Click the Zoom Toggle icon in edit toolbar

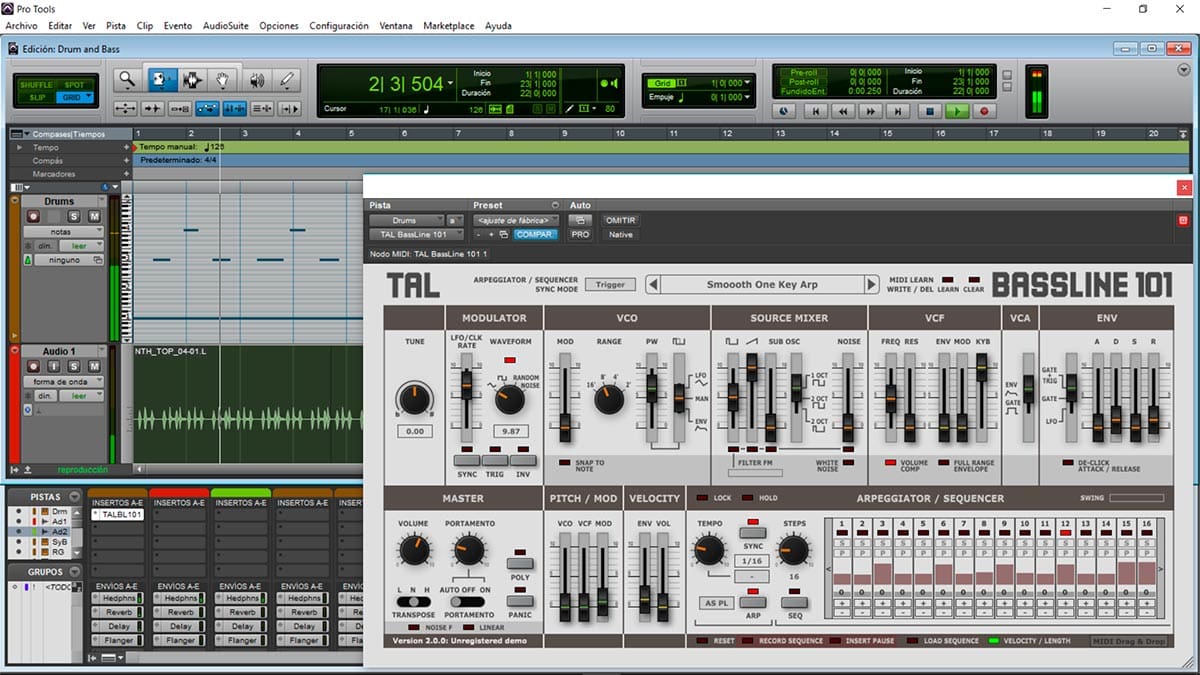click(126, 108)
